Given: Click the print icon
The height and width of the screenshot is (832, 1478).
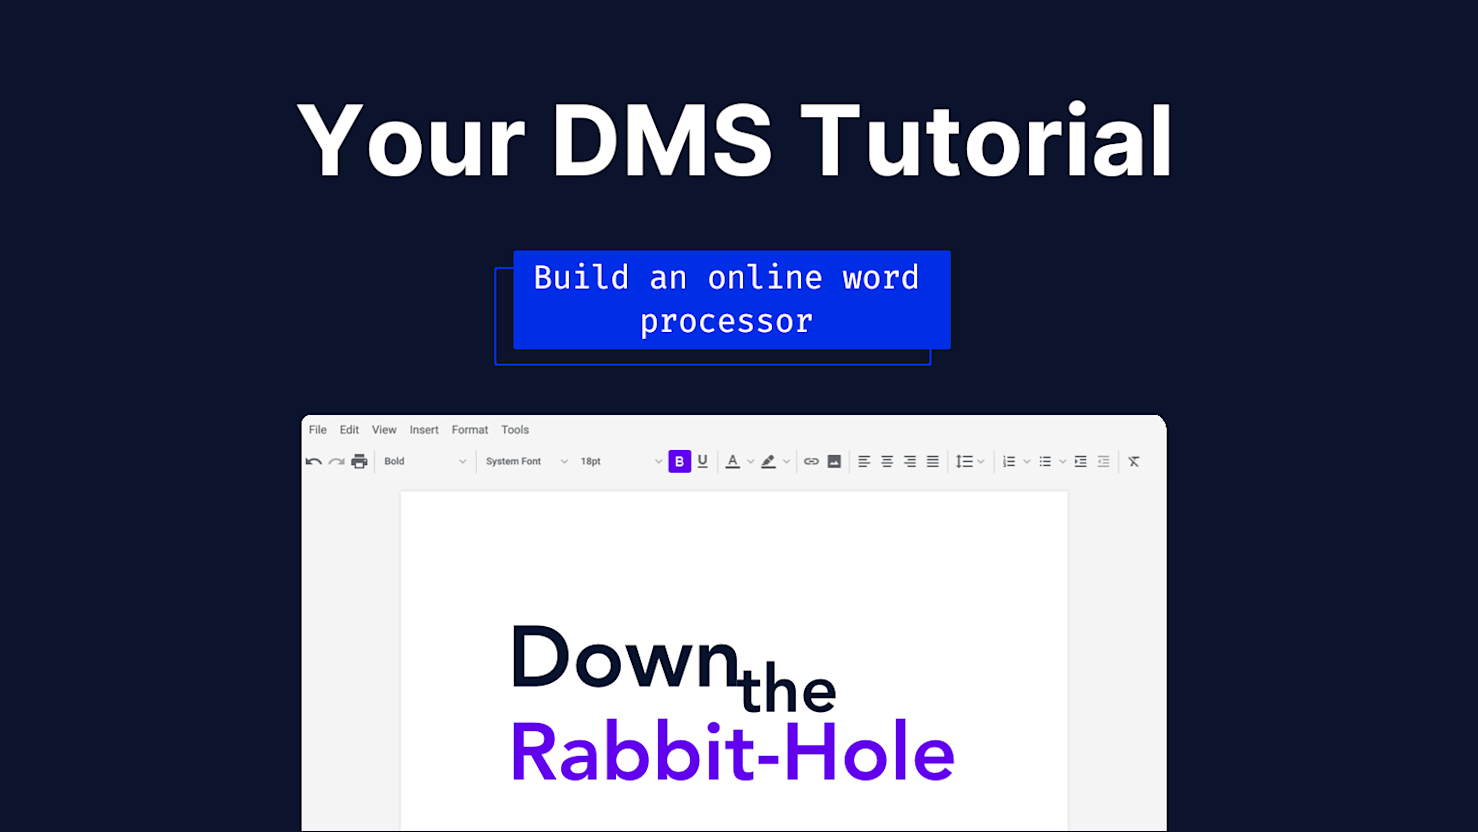Looking at the screenshot, I should pos(359,461).
